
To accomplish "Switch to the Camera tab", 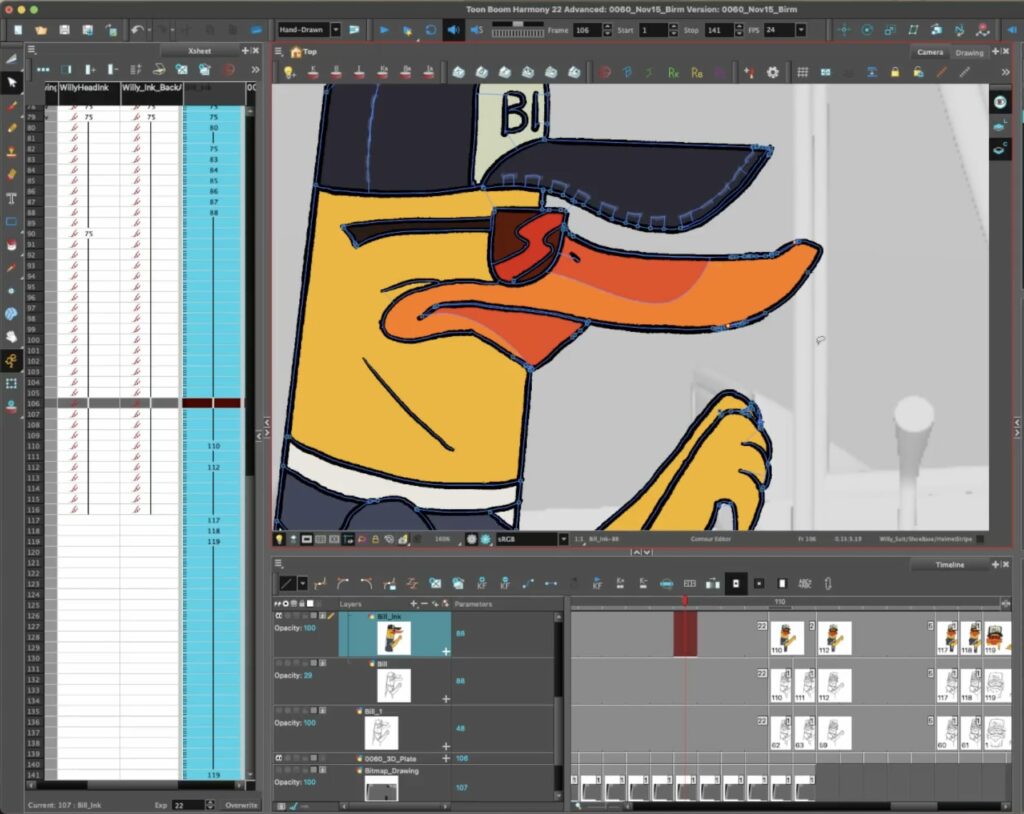I will coord(930,52).
